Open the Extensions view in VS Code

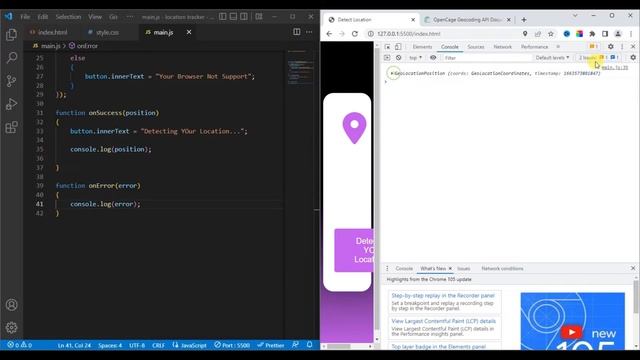11,127
